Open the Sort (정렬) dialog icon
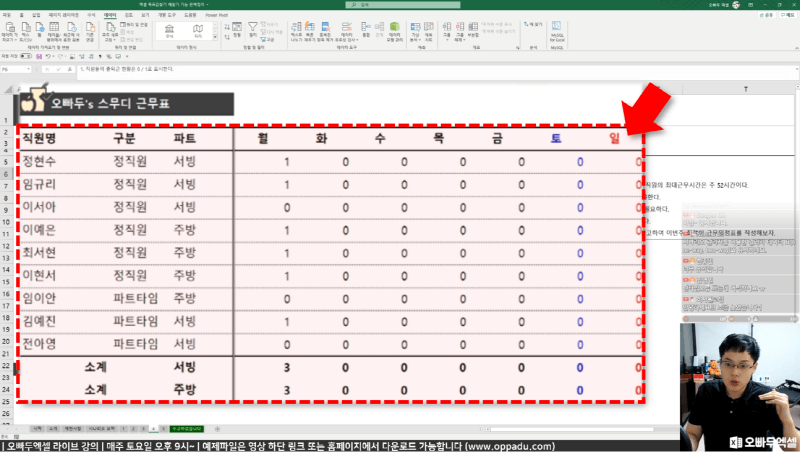The width and height of the screenshot is (800, 452). point(237,30)
